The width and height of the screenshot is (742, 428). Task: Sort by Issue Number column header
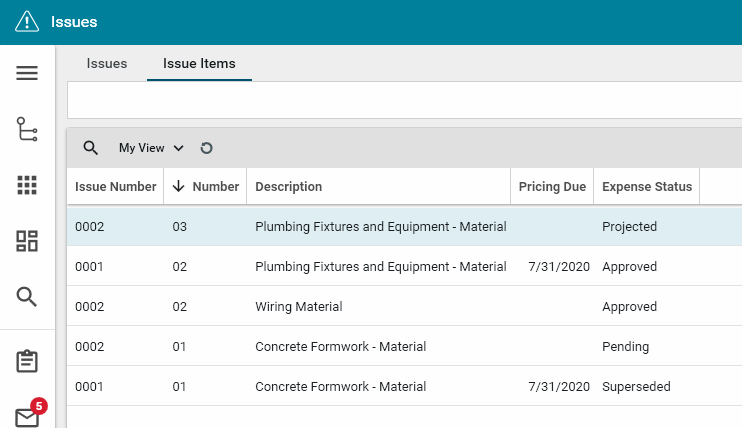(115, 187)
